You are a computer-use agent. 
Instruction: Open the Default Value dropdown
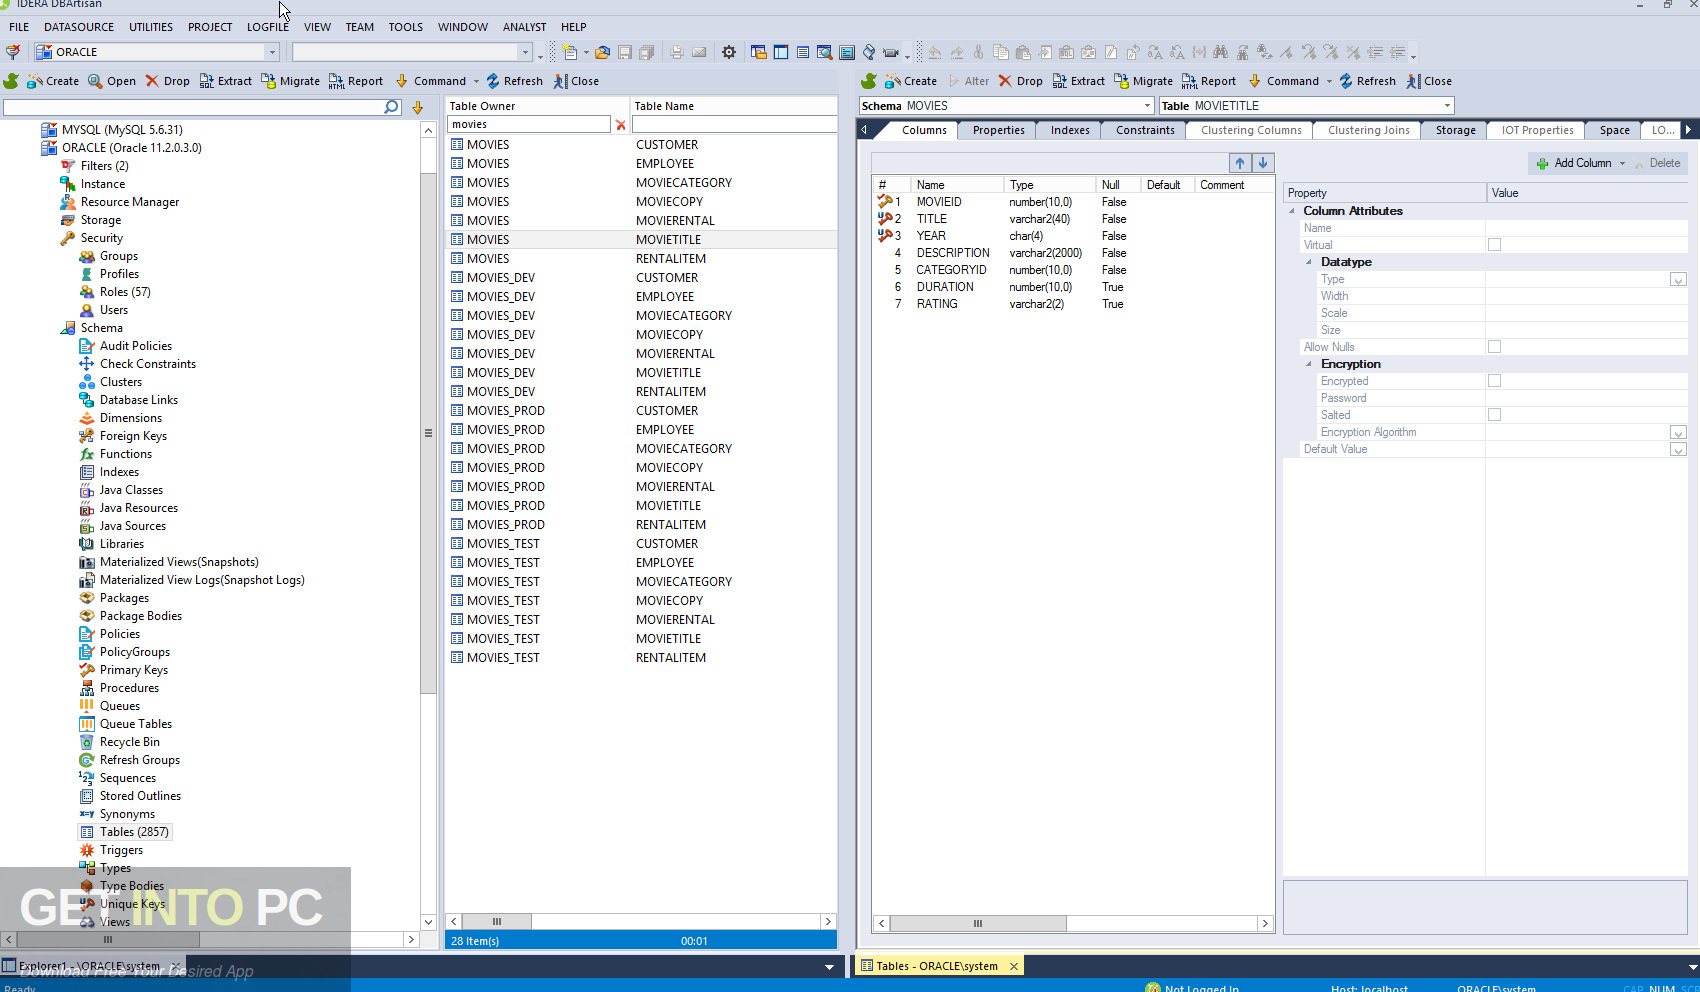(x=1678, y=450)
